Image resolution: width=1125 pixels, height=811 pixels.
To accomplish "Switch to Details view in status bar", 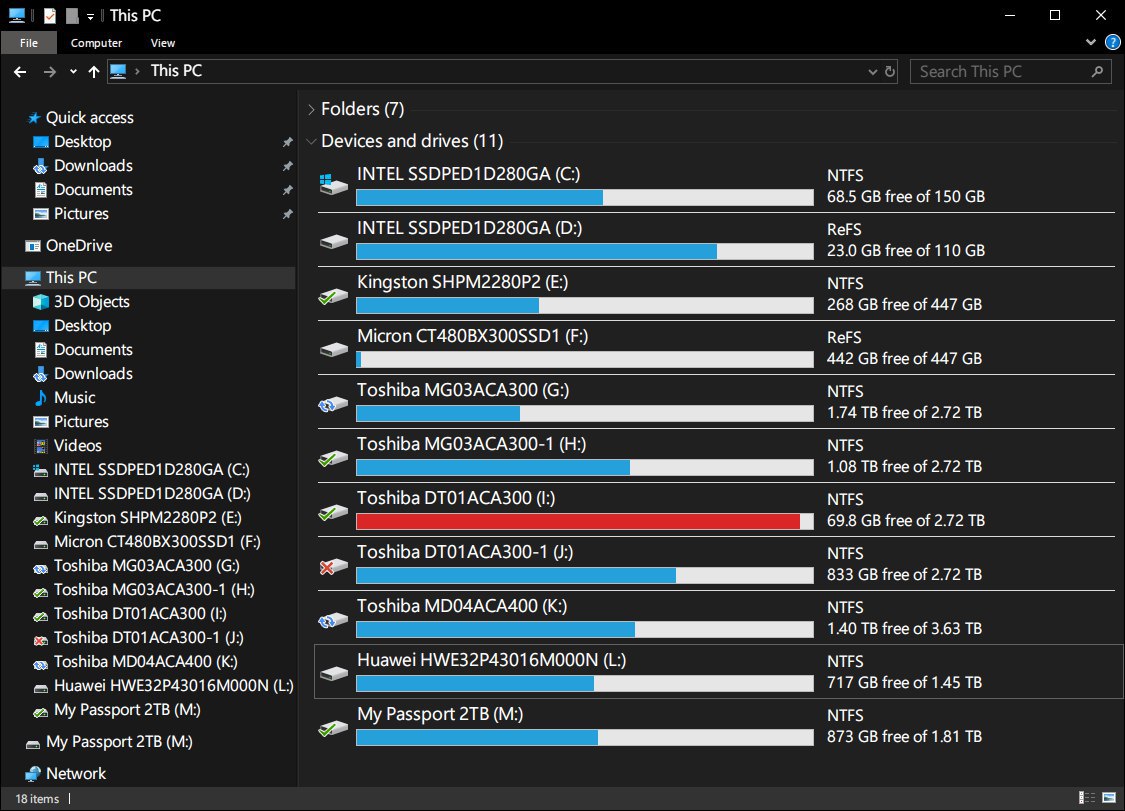I will (x=1087, y=797).
